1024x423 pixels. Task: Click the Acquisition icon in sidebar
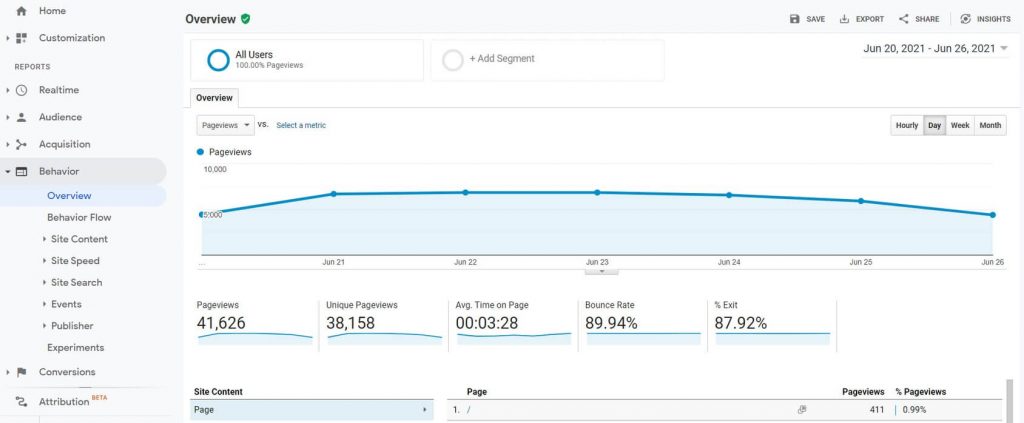click(x=21, y=144)
